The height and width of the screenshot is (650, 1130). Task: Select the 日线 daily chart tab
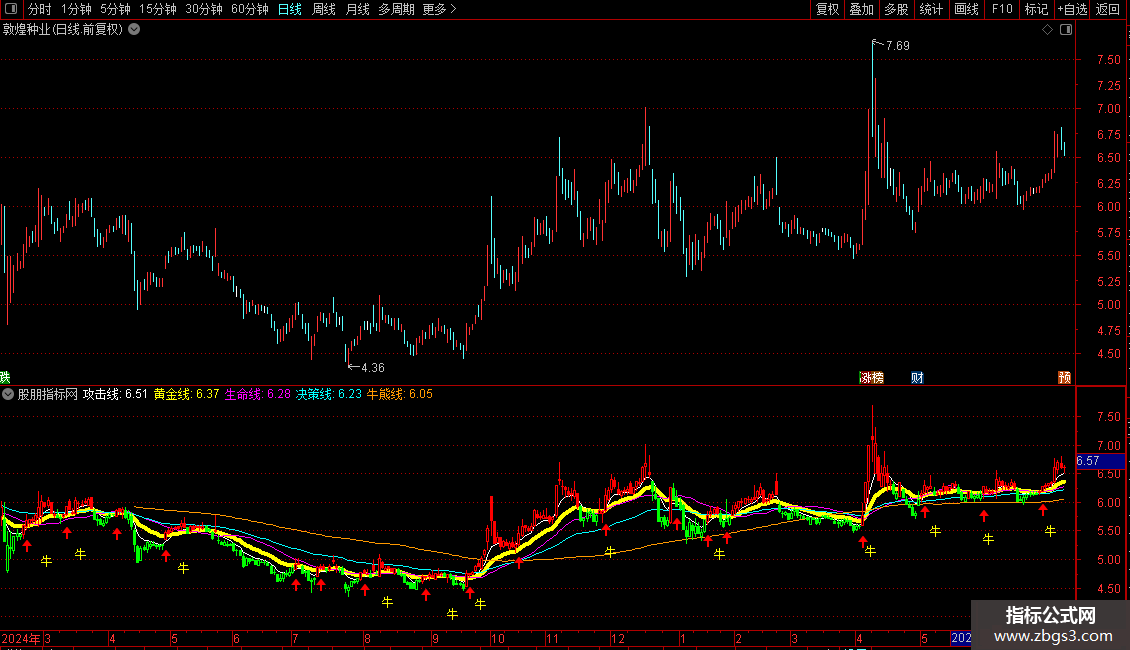click(290, 9)
